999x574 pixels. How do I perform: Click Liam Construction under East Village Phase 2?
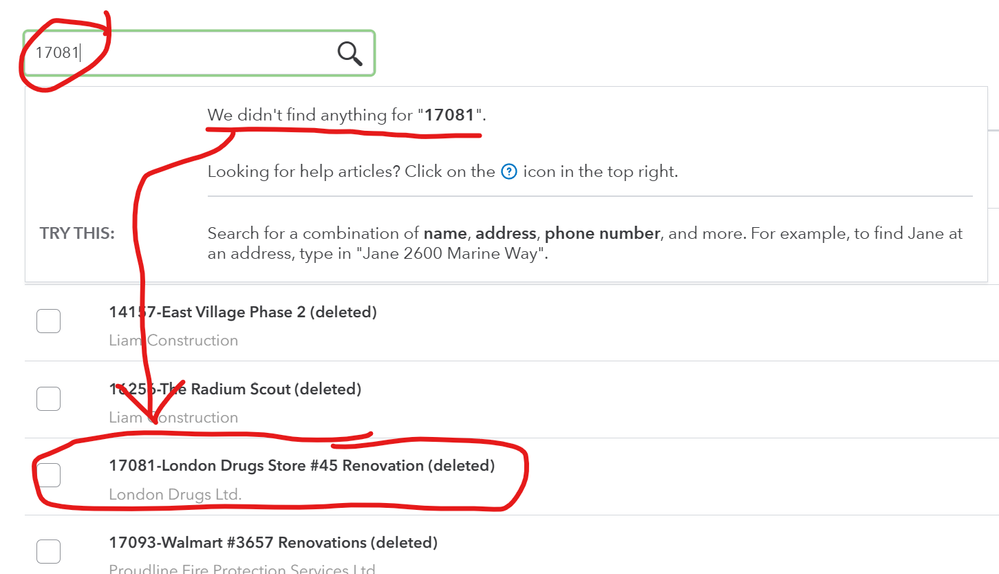[173, 340]
